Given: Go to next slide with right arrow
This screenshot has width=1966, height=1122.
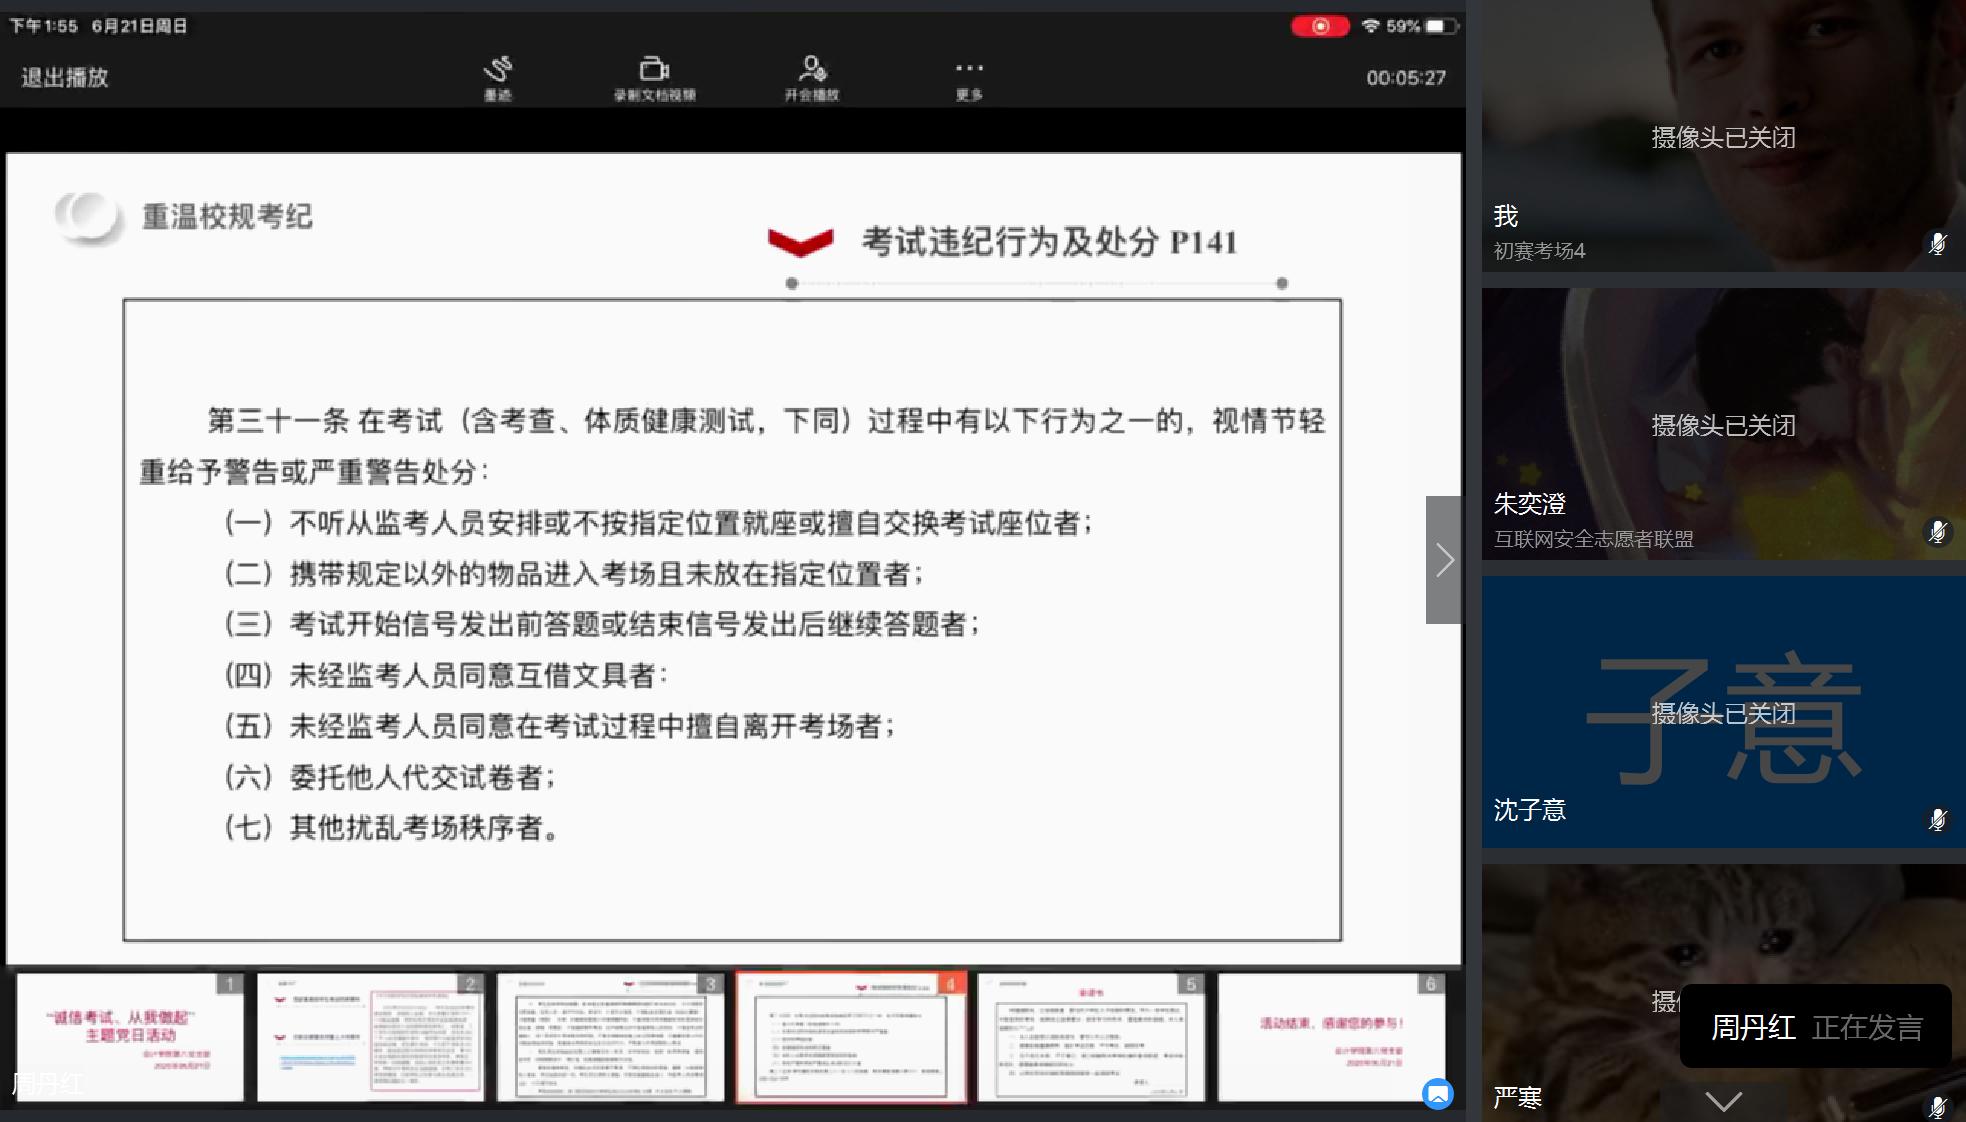Looking at the screenshot, I should tap(1443, 560).
